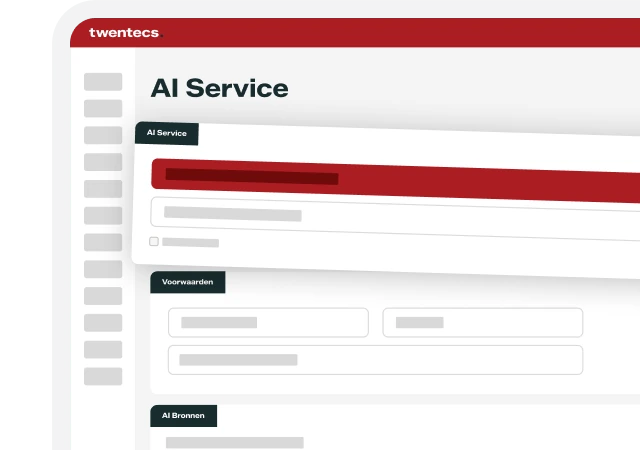
Task: Tick the checkbox in the AI Service card
Action: (x=154, y=241)
